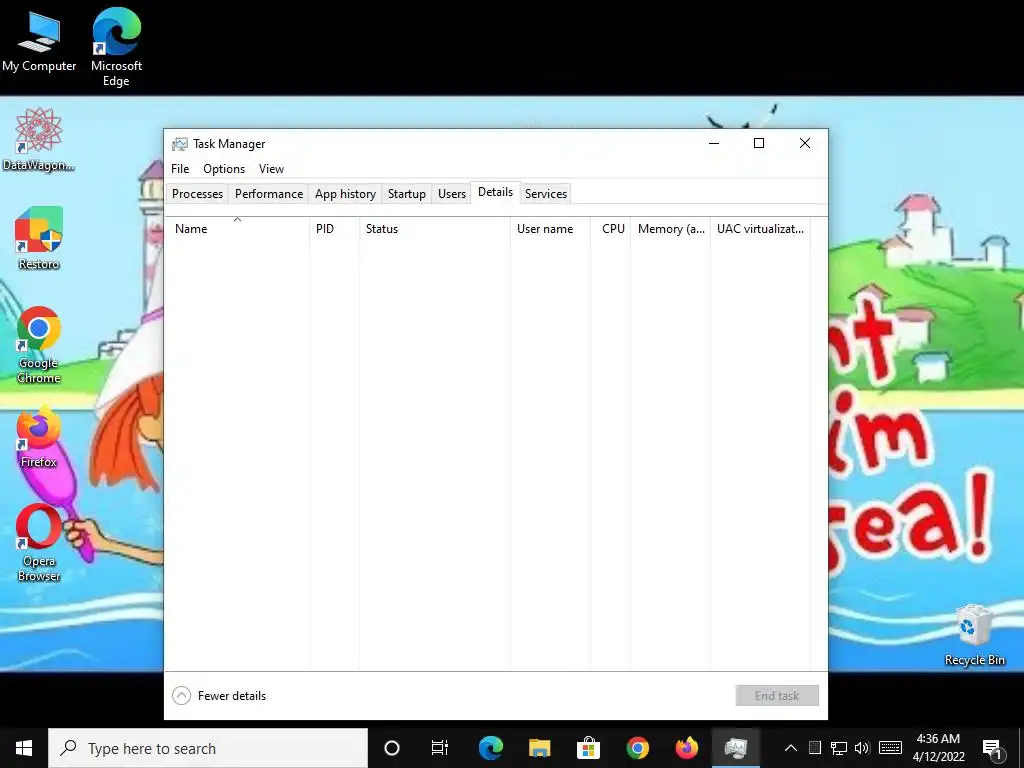Open the Windows Start menu
The height and width of the screenshot is (768, 1024).
(24, 748)
